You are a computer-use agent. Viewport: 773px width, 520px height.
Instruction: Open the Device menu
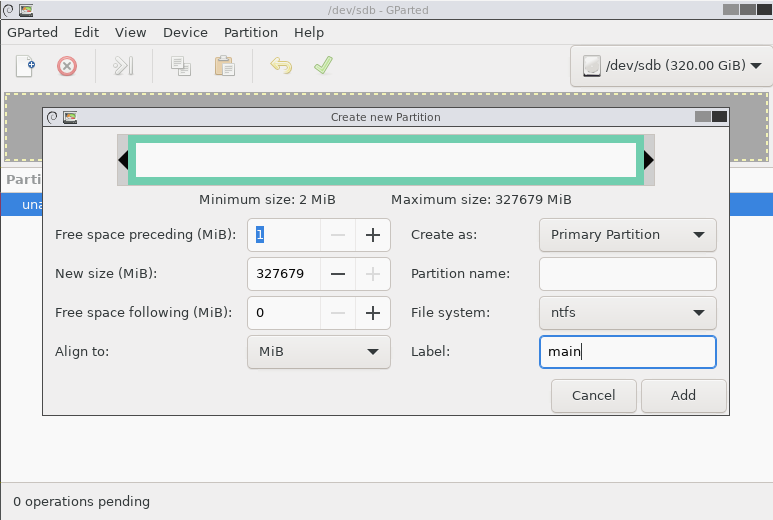(x=185, y=33)
